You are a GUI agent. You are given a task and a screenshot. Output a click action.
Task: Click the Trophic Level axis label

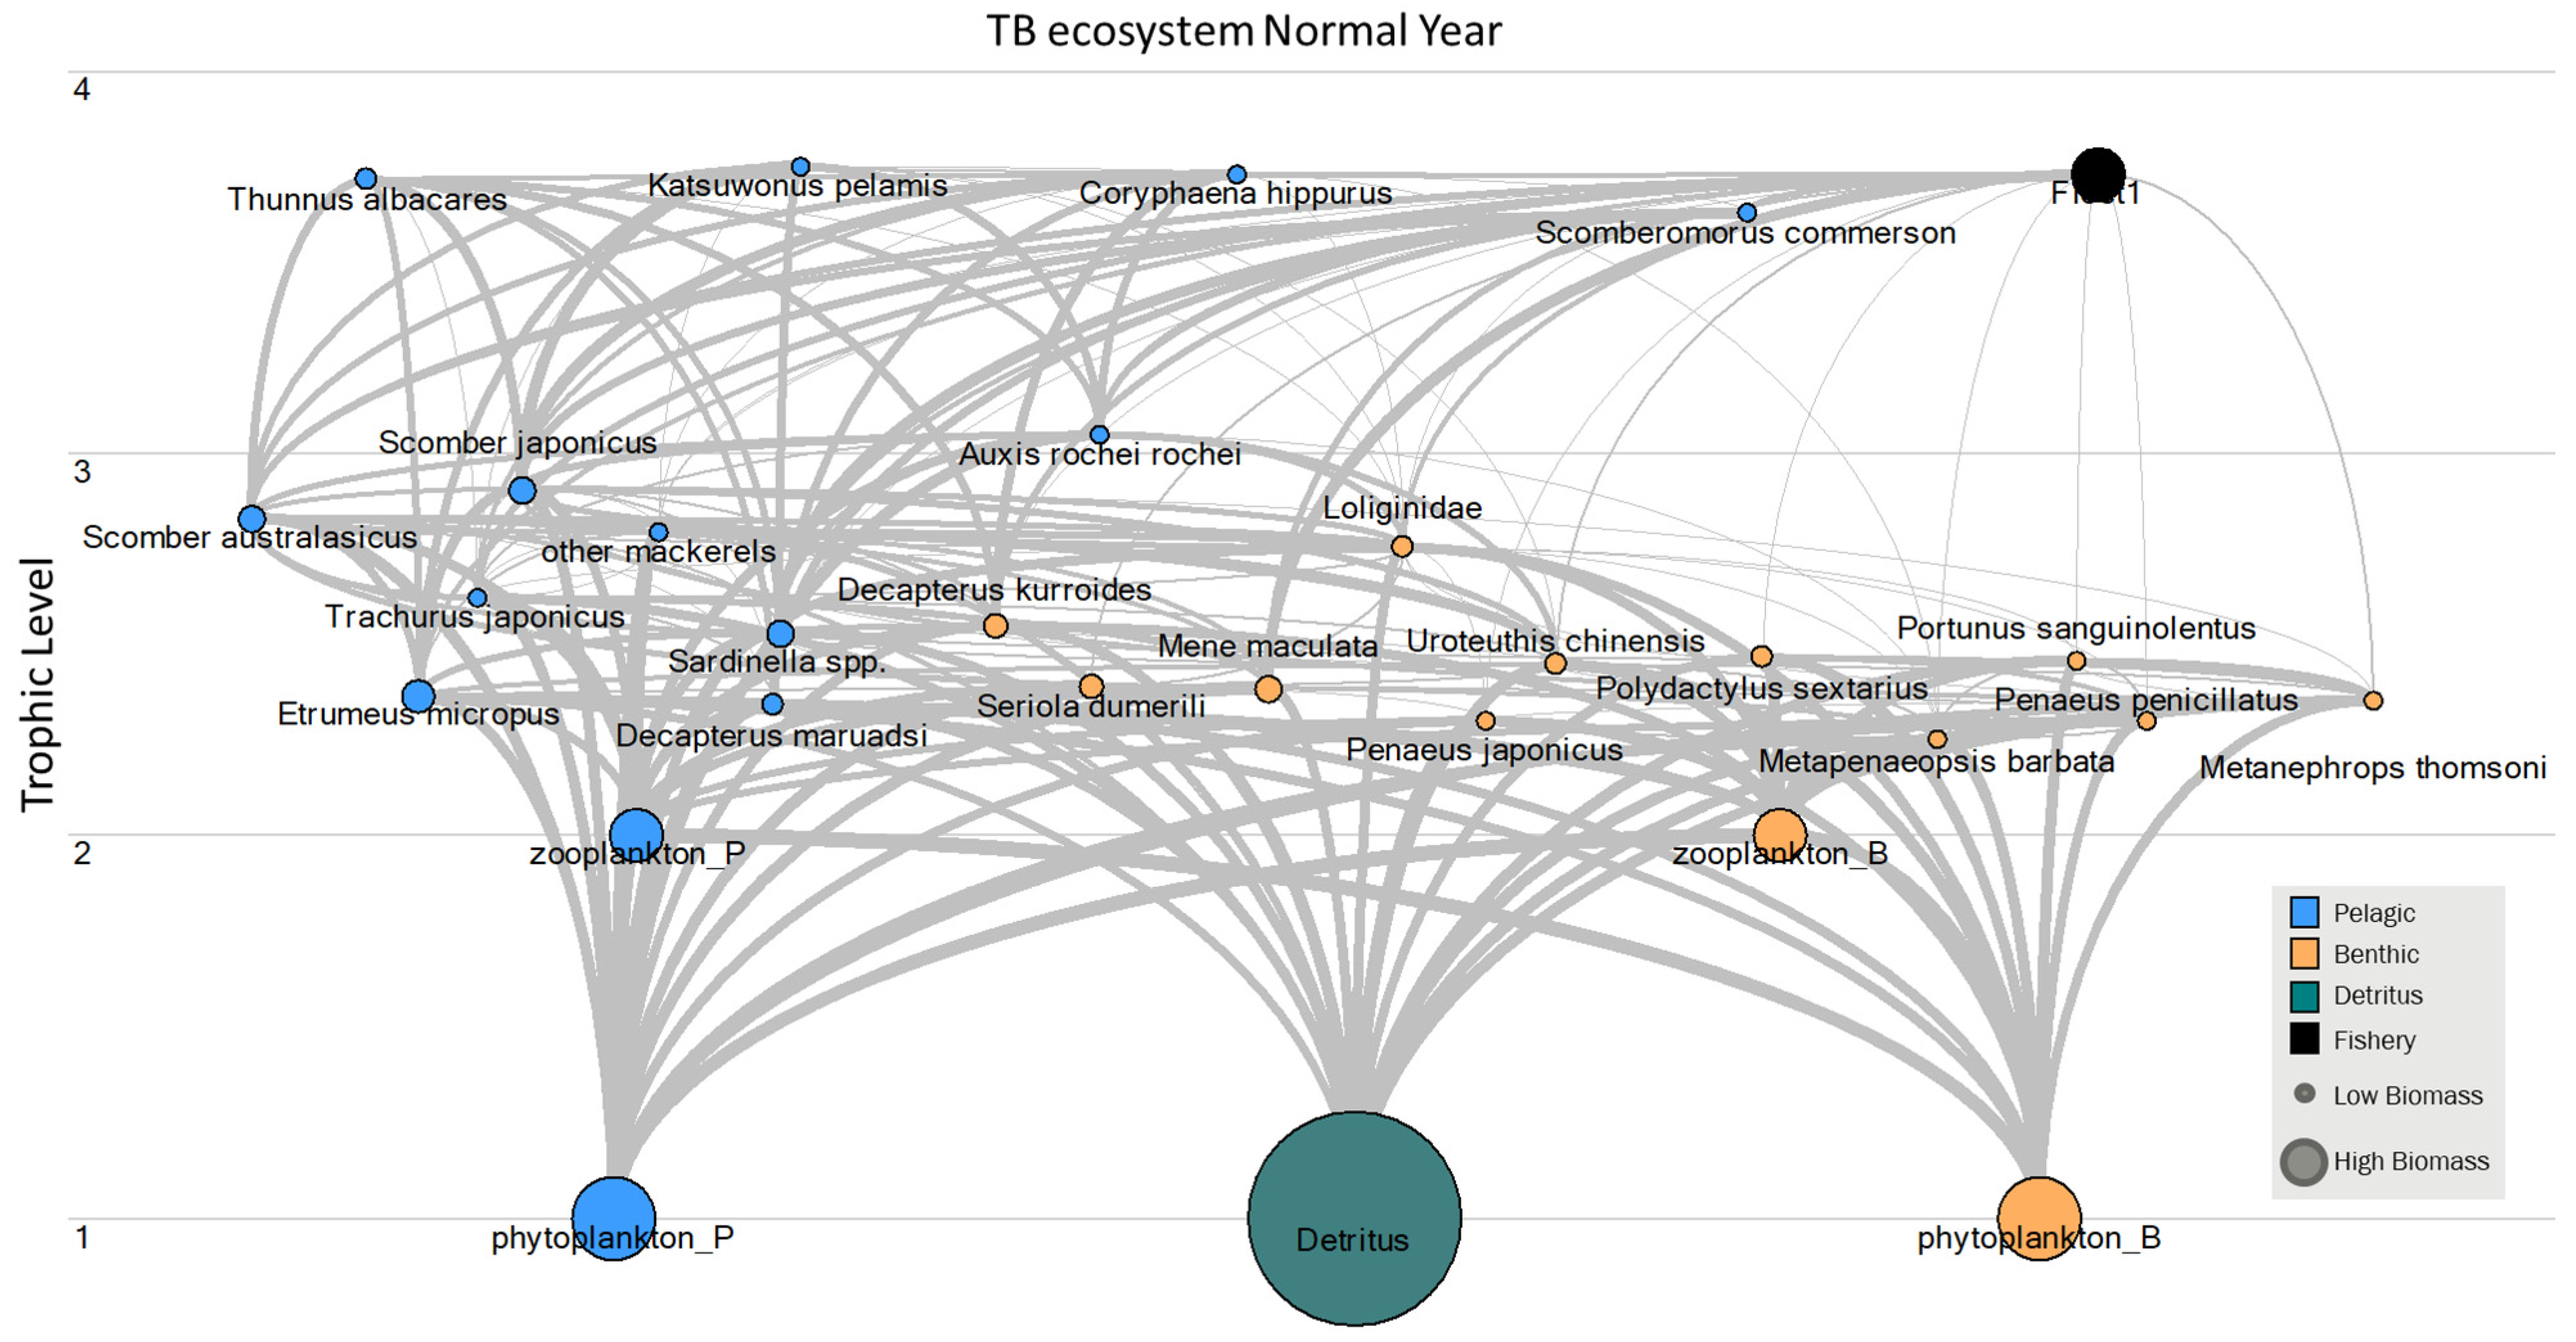click(37, 685)
